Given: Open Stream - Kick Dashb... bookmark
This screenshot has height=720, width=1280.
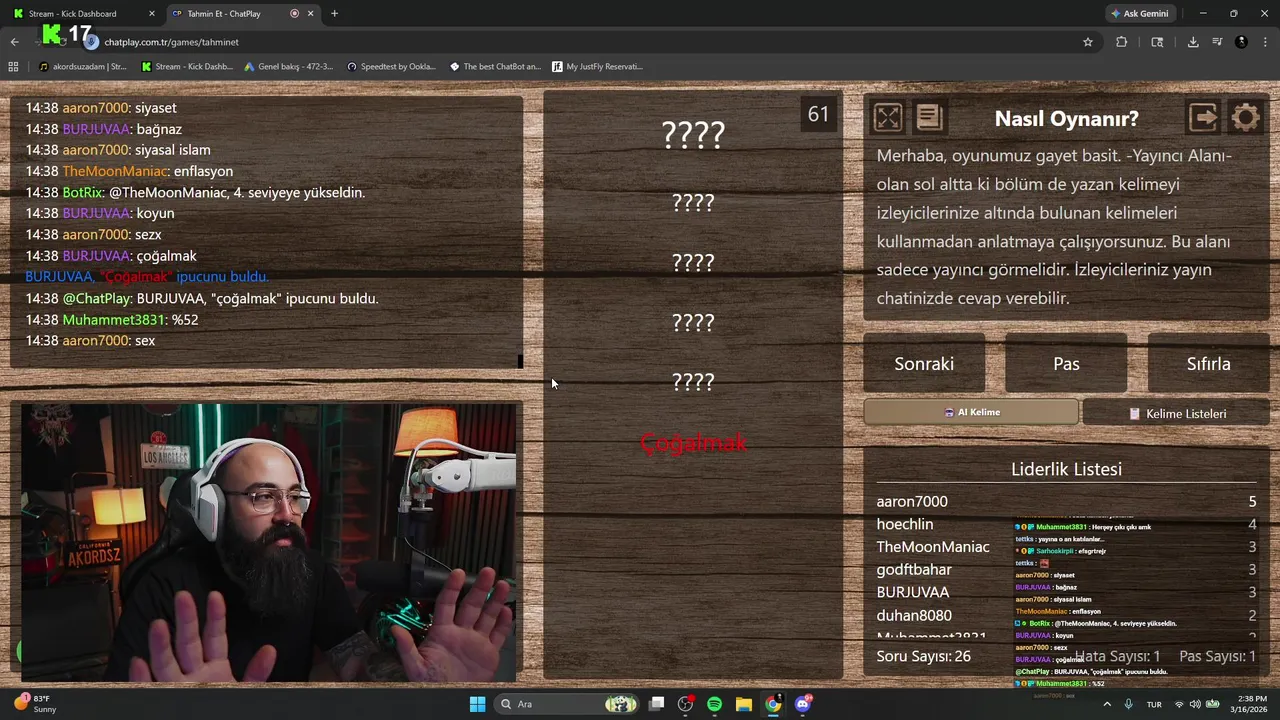Looking at the screenshot, I should tap(187, 67).
